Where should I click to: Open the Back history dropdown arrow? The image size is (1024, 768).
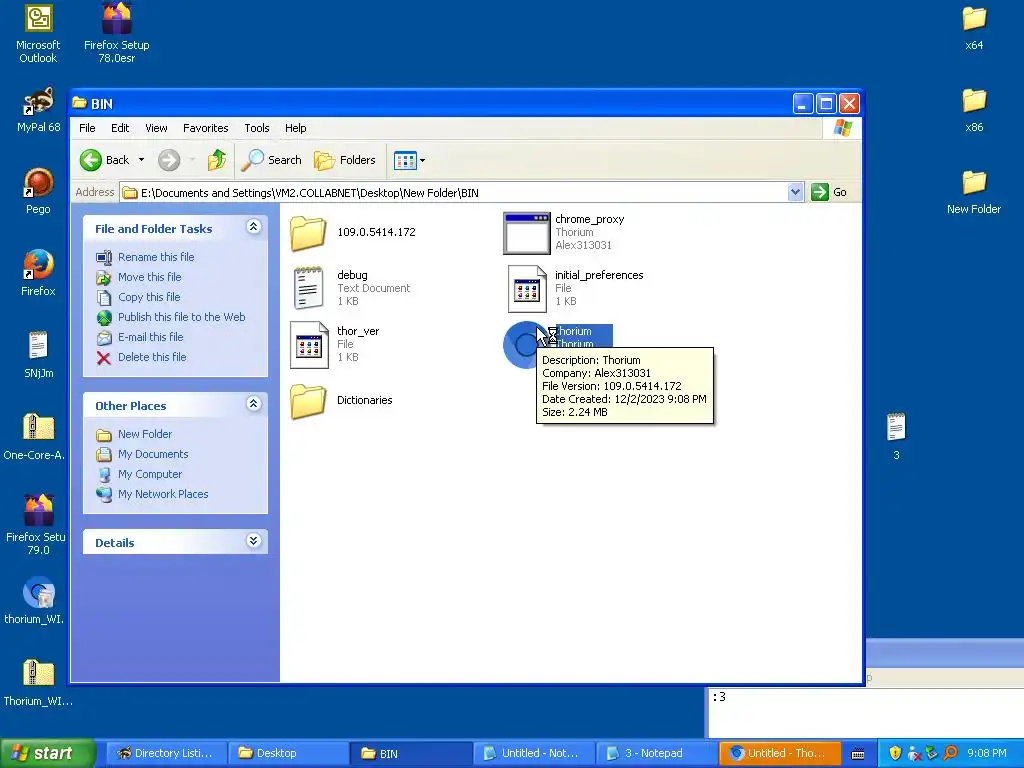pos(141,160)
